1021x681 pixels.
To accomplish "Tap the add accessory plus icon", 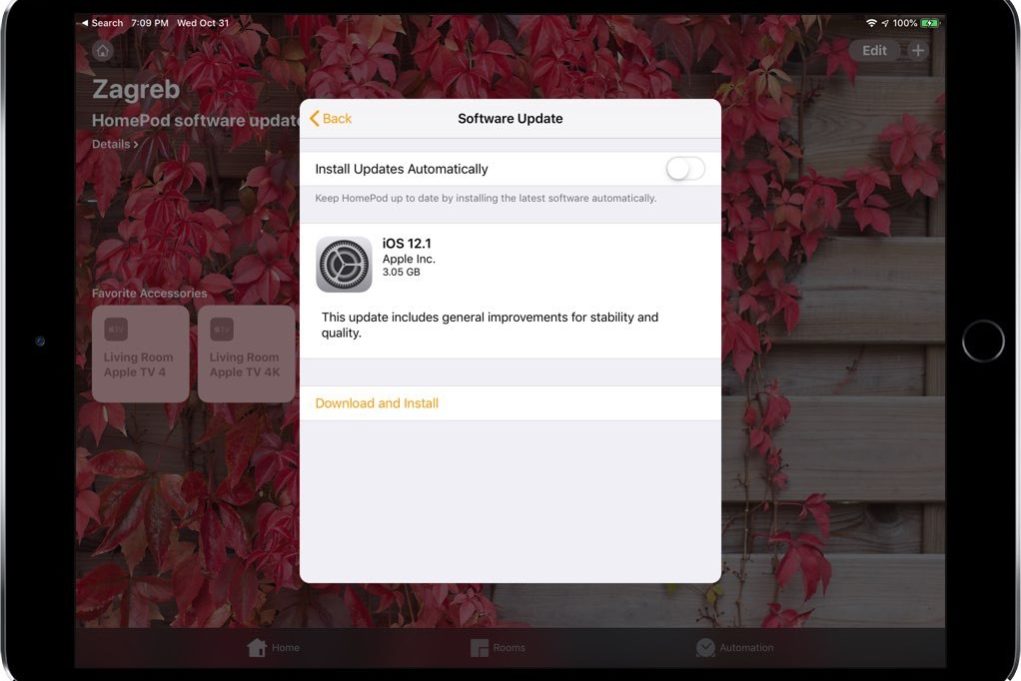I will coord(917,49).
